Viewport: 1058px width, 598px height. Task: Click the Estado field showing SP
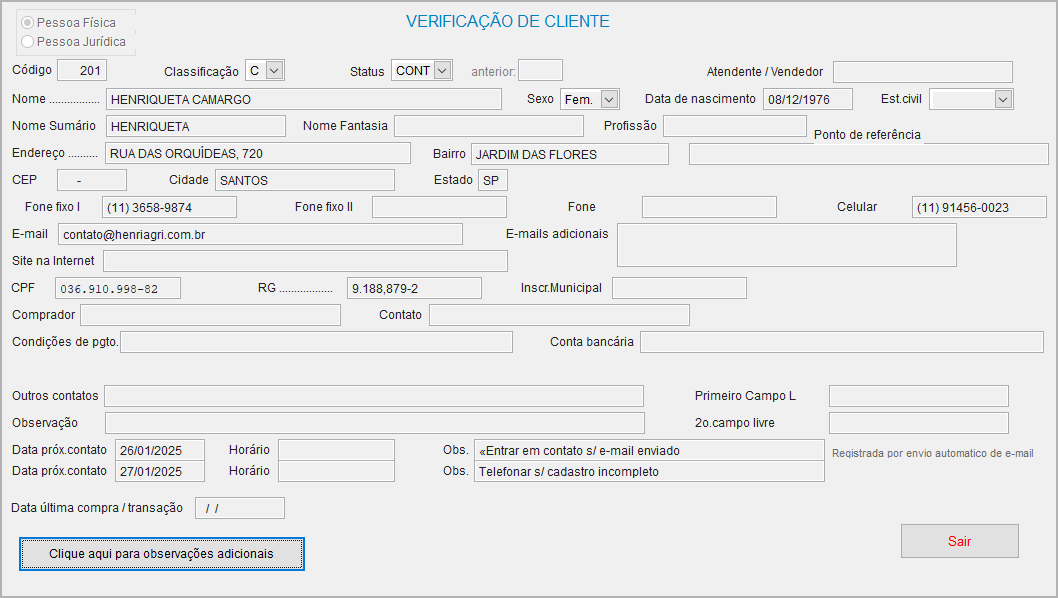click(493, 180)
